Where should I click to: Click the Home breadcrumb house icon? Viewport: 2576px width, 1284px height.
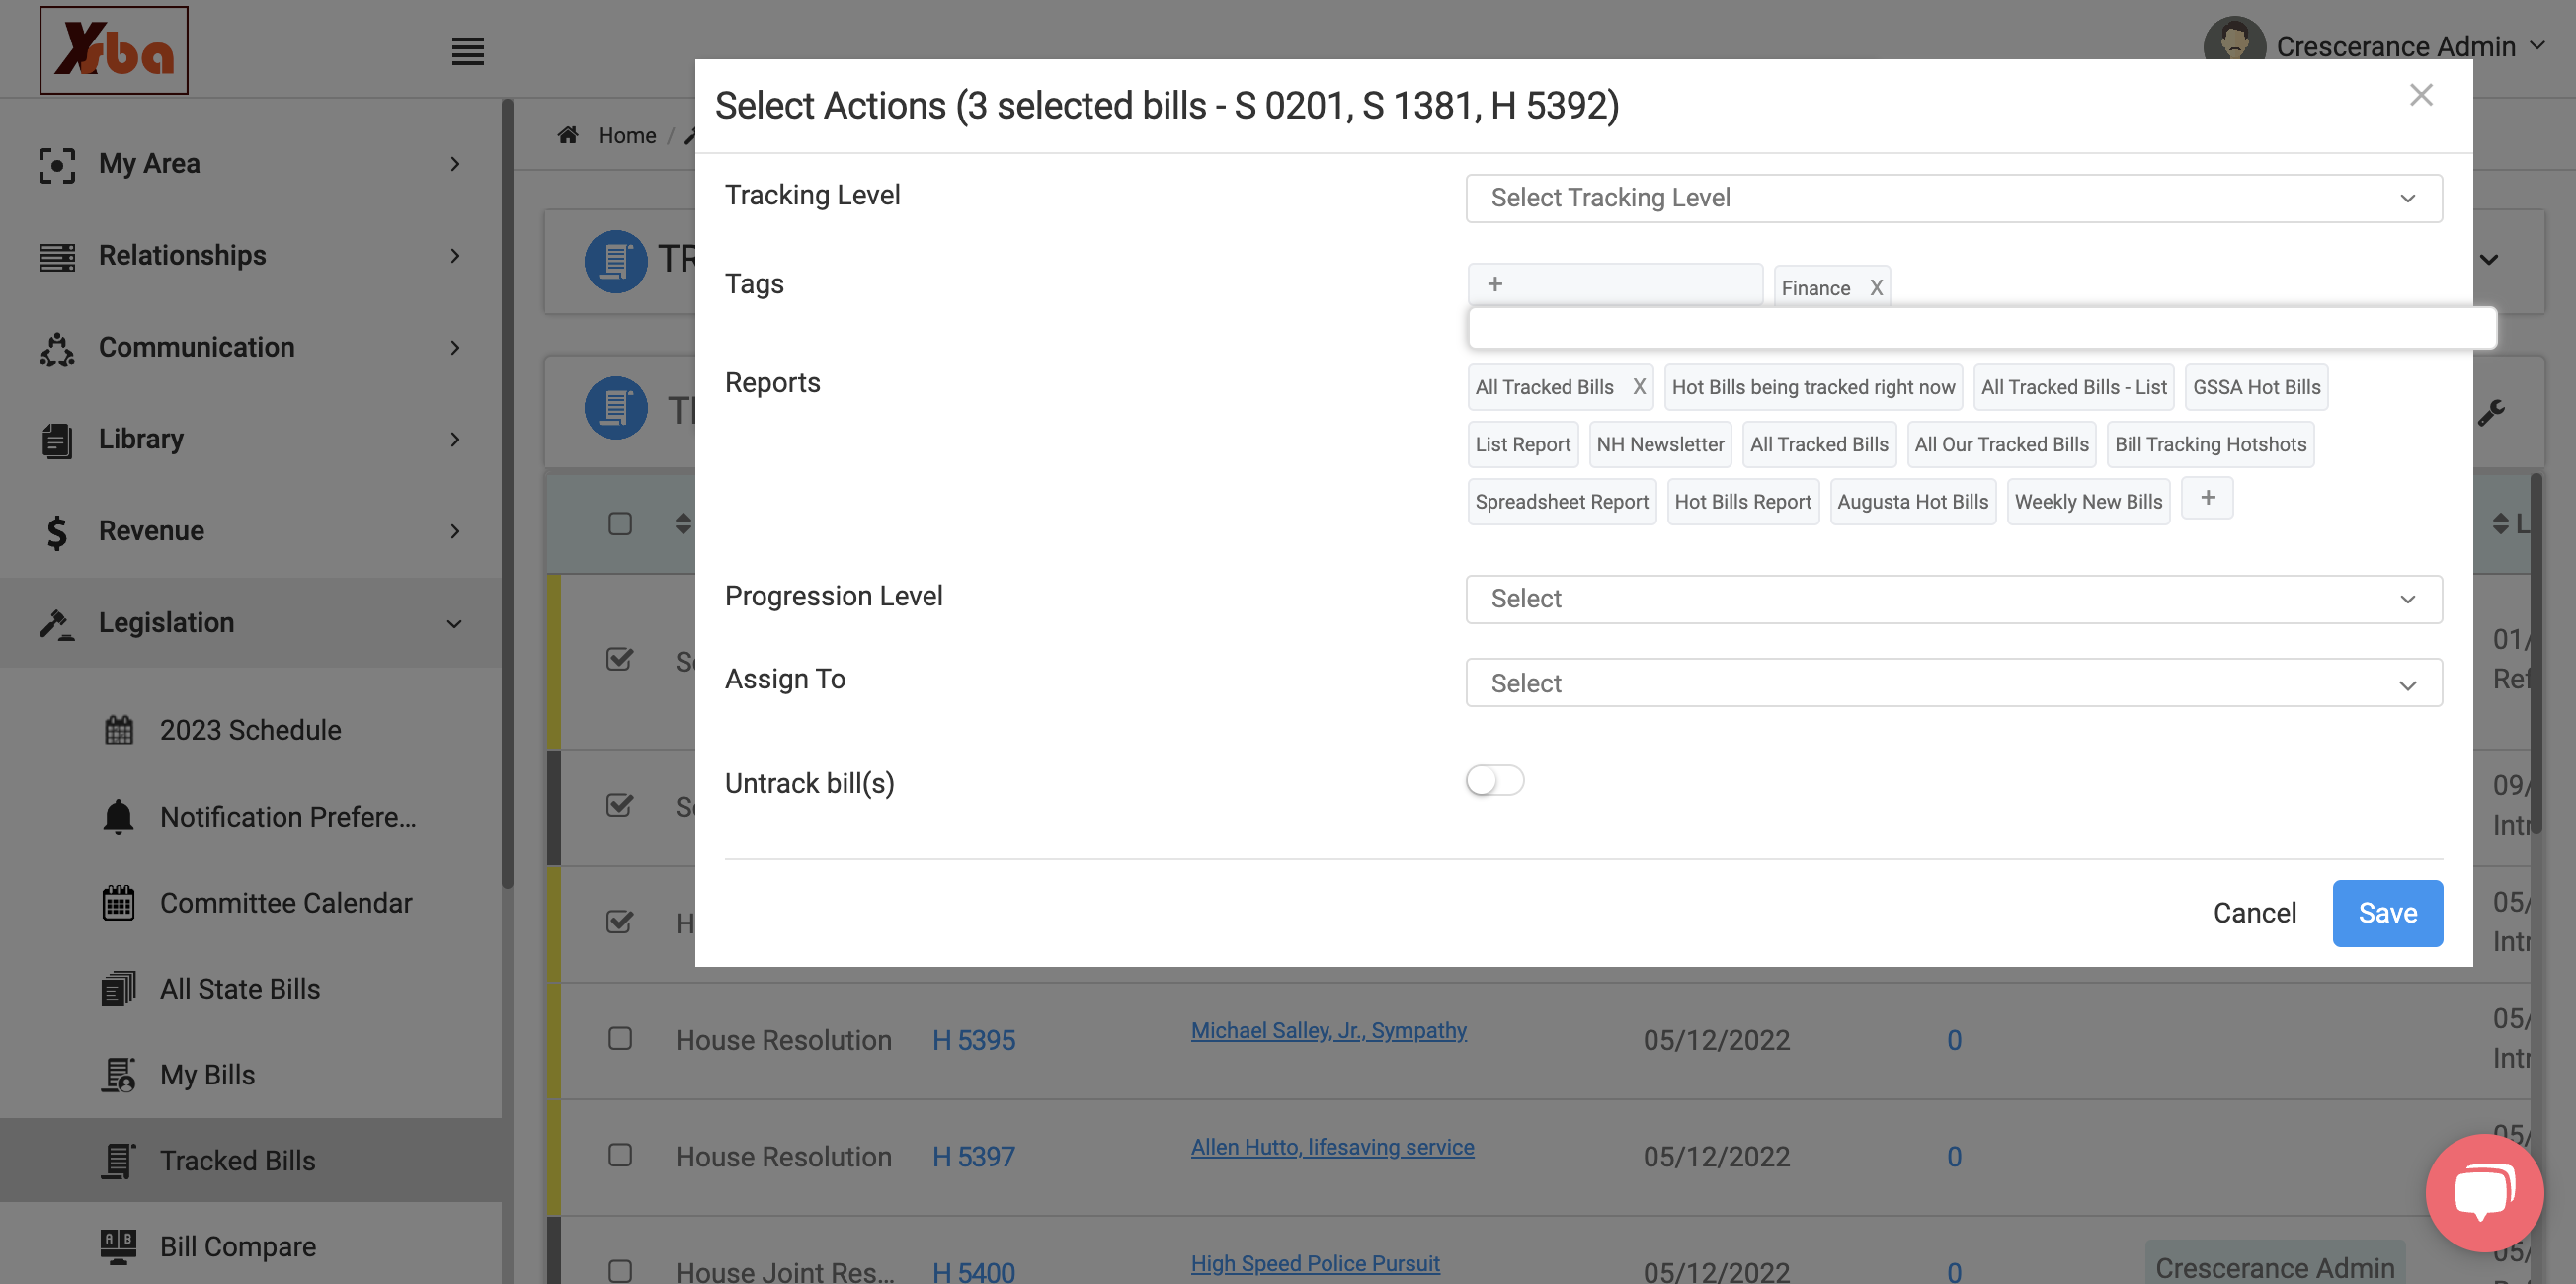click(x=568, y=135)
